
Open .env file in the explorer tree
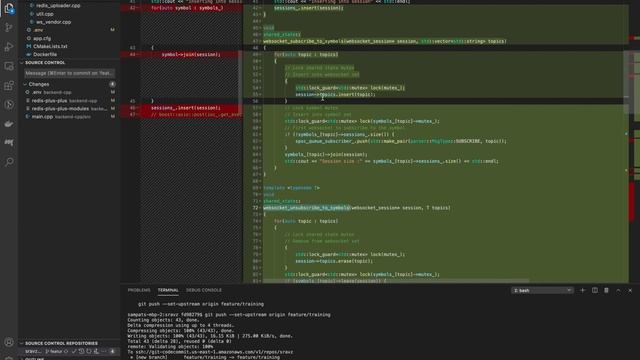coord(38,30)
